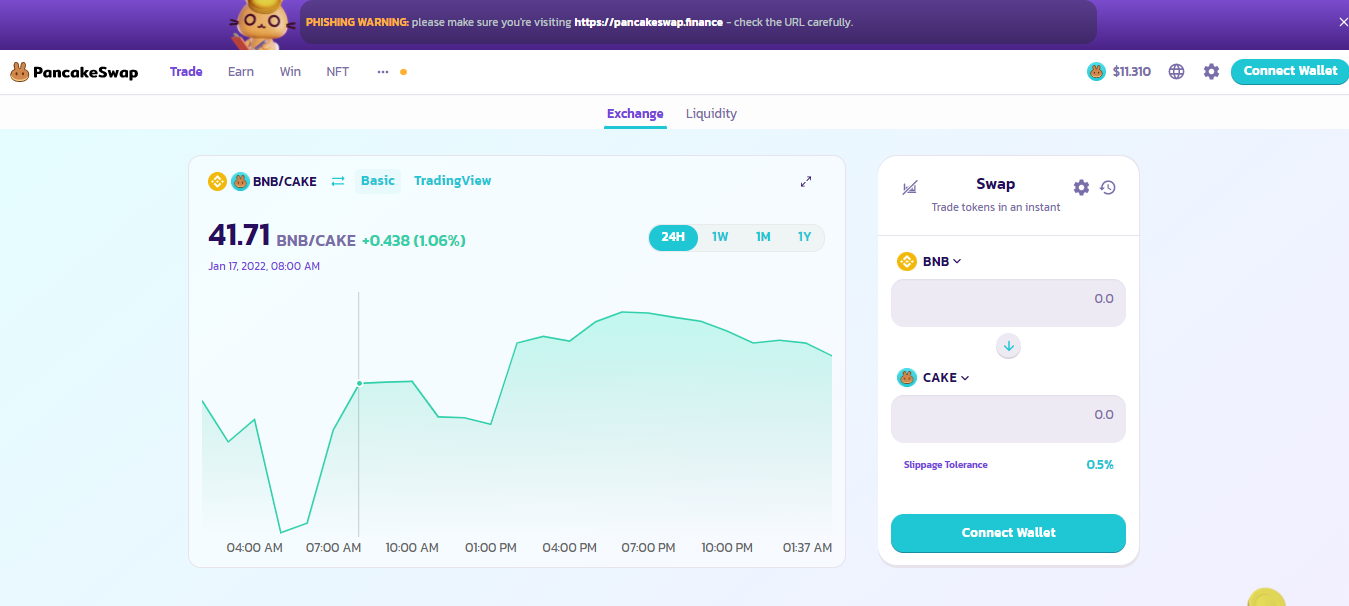Open global settings gear in header
1349x606 pixels.
[1211, 72]
